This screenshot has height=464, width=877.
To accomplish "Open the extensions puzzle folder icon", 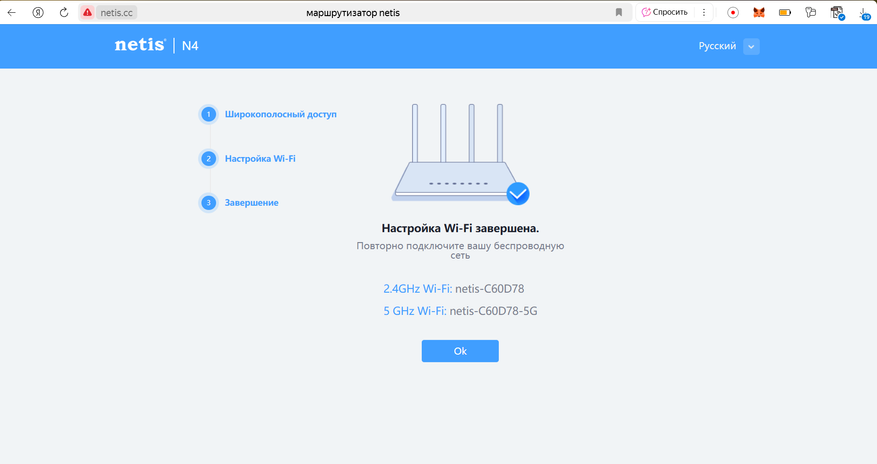I will [x=810, y=12].
